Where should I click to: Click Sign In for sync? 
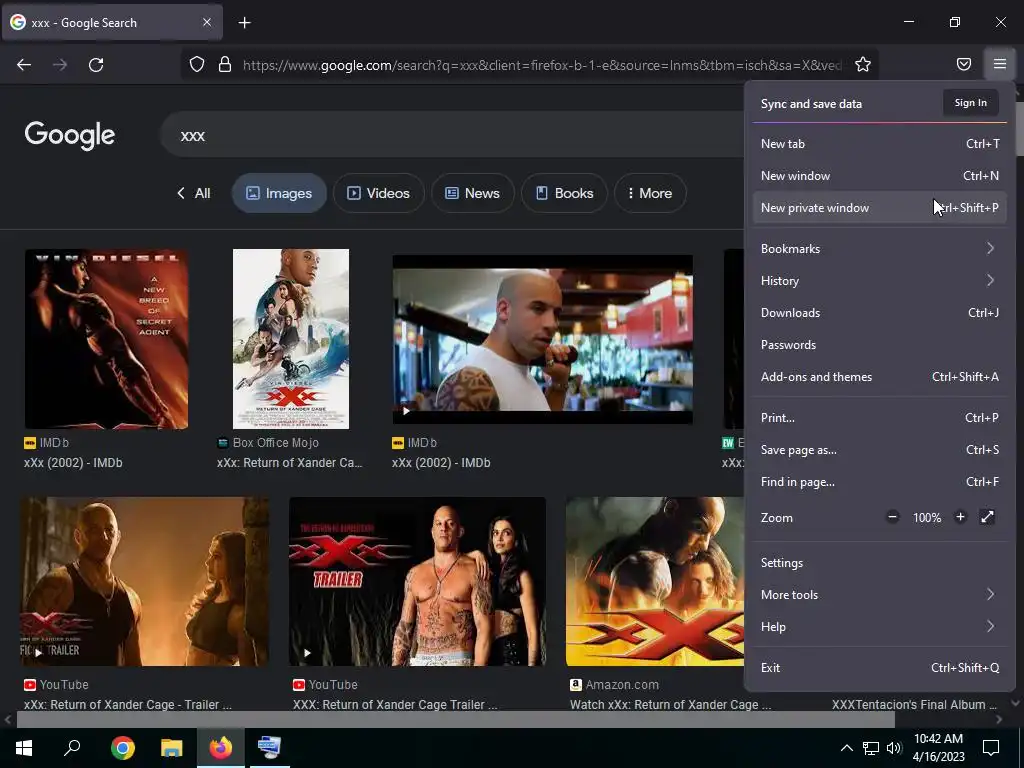pos(970,103)
